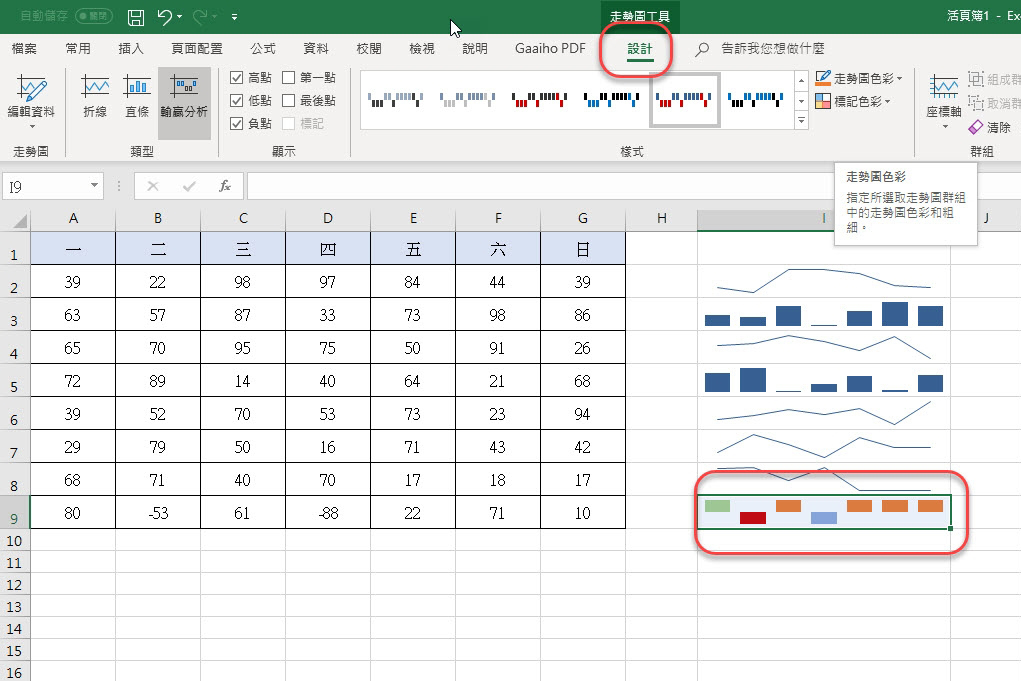Screen dimensions: 1021x681
Task: Open the Gaaiho PDF ribbon tab
Action: pos(549,47)
